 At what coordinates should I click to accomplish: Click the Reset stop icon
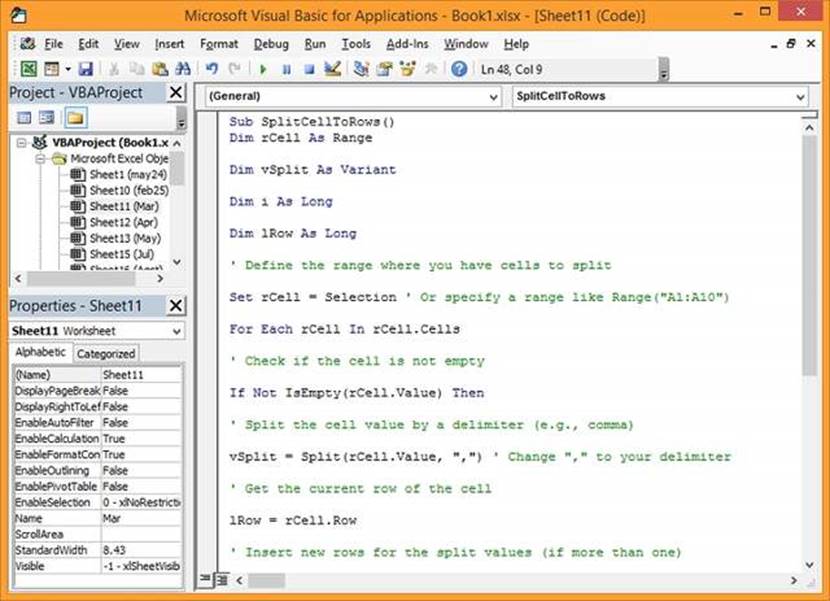pos(310,69)
